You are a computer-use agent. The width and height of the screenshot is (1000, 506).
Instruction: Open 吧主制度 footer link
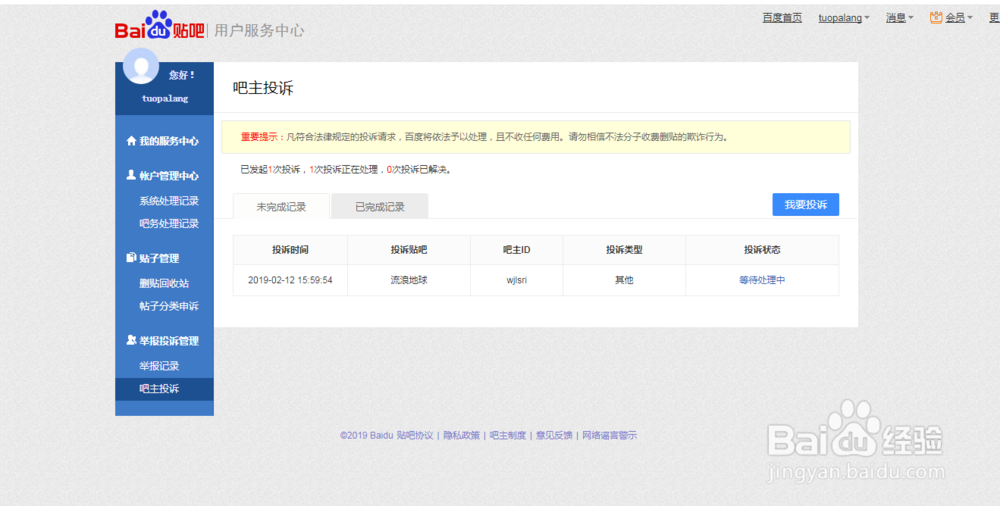508,435
